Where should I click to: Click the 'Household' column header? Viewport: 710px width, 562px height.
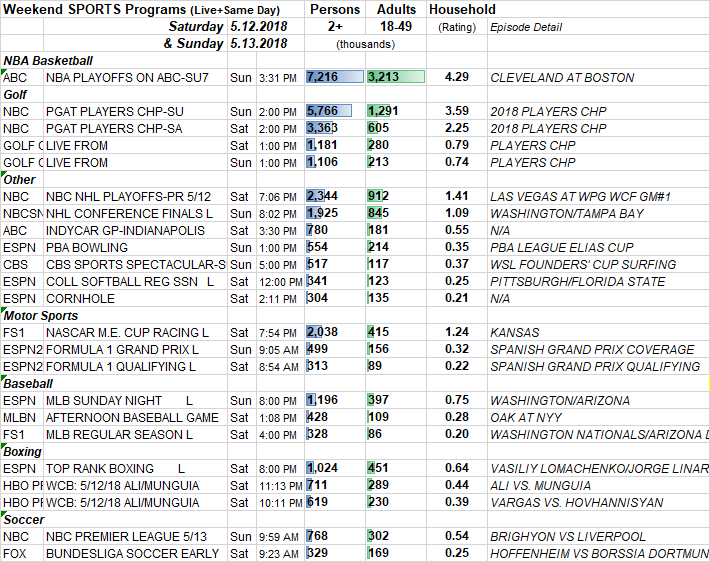click(462, 10)
